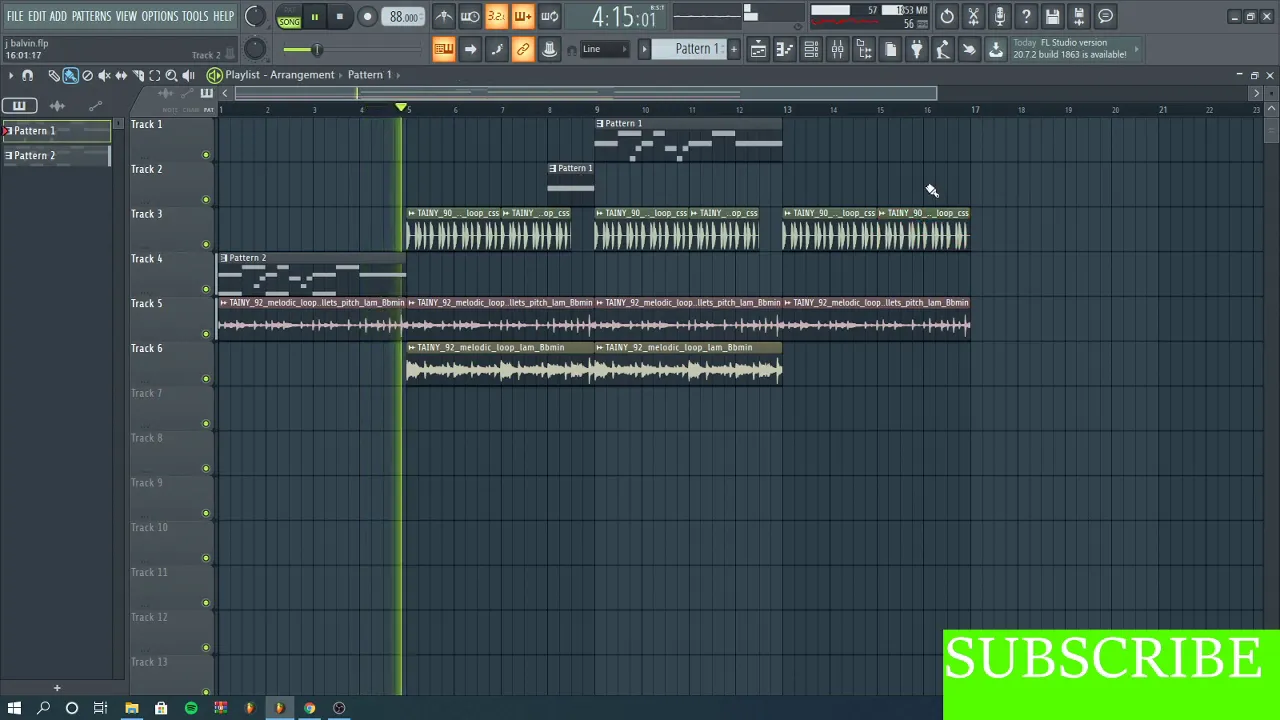
Task: Pause playback with the pause button
Action: coord(314,17)
